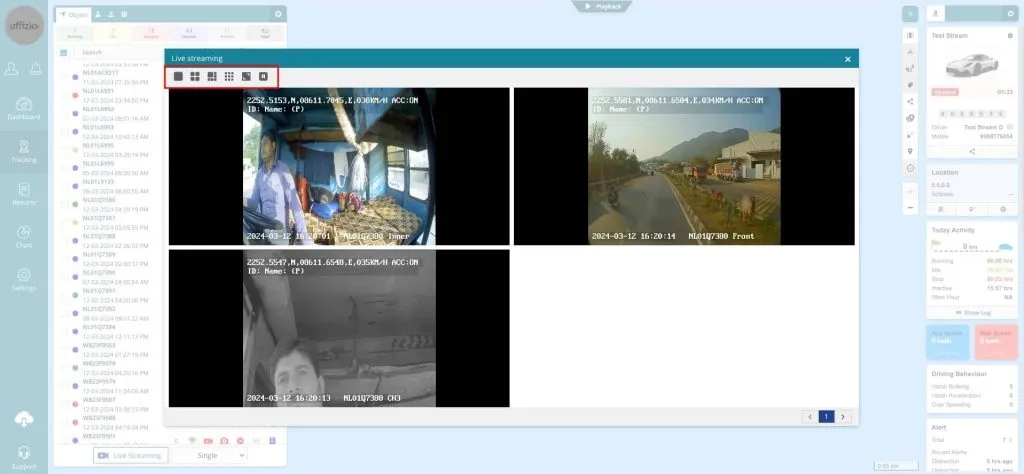The width and height of the screenshot is (1024, 474).
Task: Select single-view layout in Live streaming toolbar
Action: pyautogui.click(x=179, y=76)
